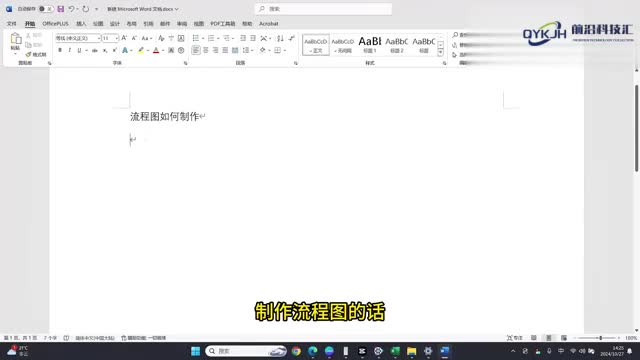The width and height of the screenshot is (640, 360).
Task: Switch to the PDF tools tab
Action: pos(222,24)
